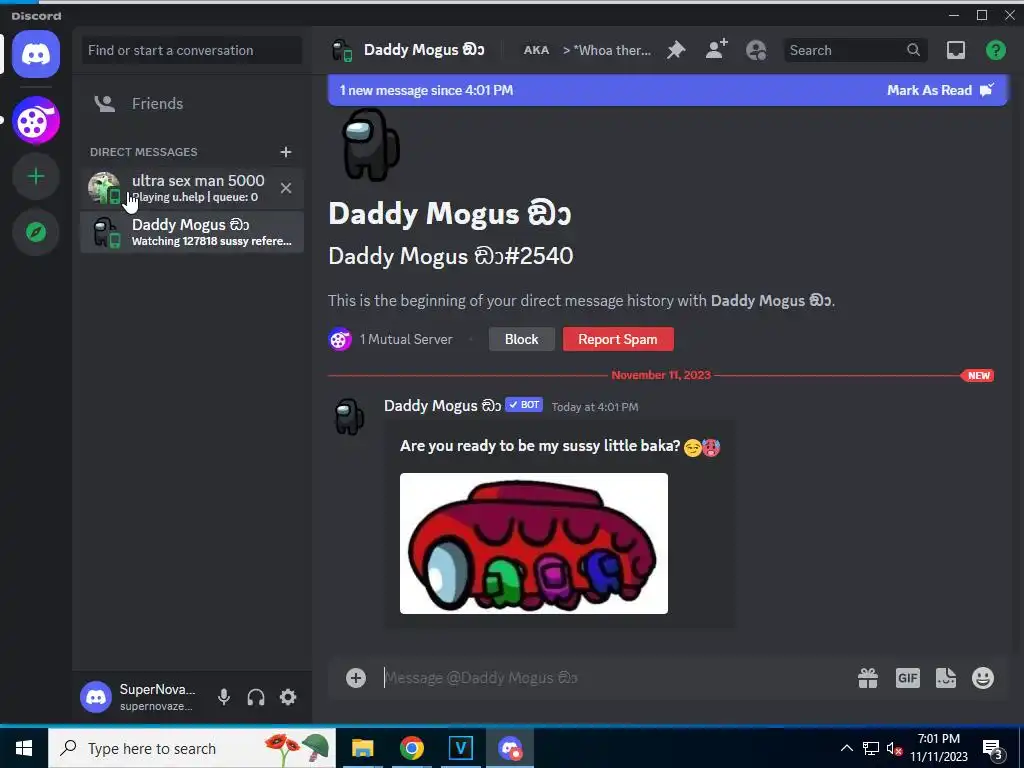
Task: Click the Block button
Action: (522, 340)
